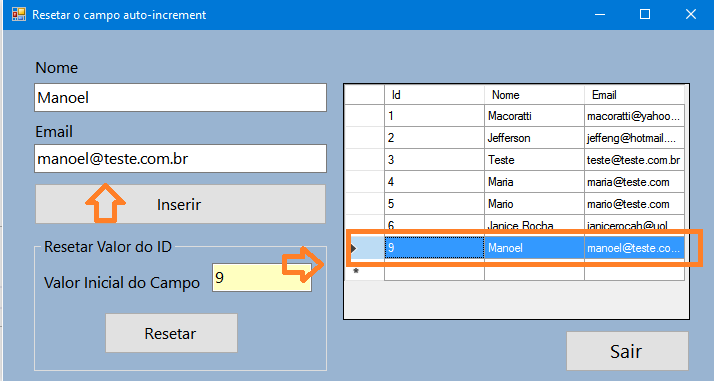Focus the Email text field
Image resolution: width=714 pixels, height=382 pixels.
180,158
